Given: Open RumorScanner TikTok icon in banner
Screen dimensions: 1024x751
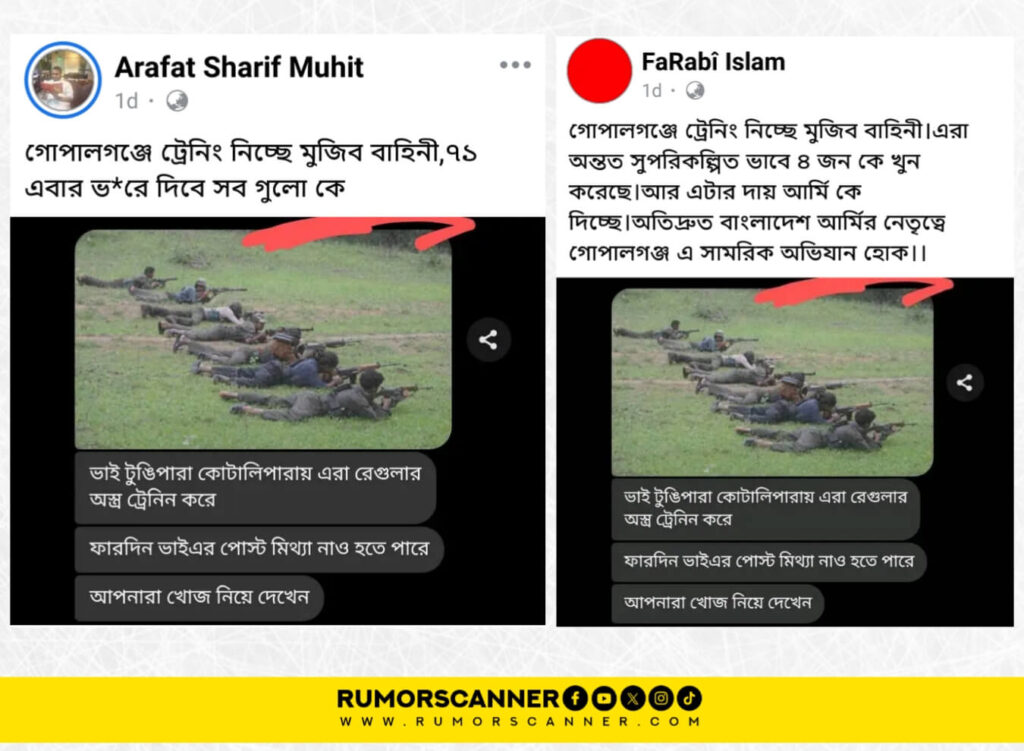Looking at the screenshot, I should [x=689, y=698].
